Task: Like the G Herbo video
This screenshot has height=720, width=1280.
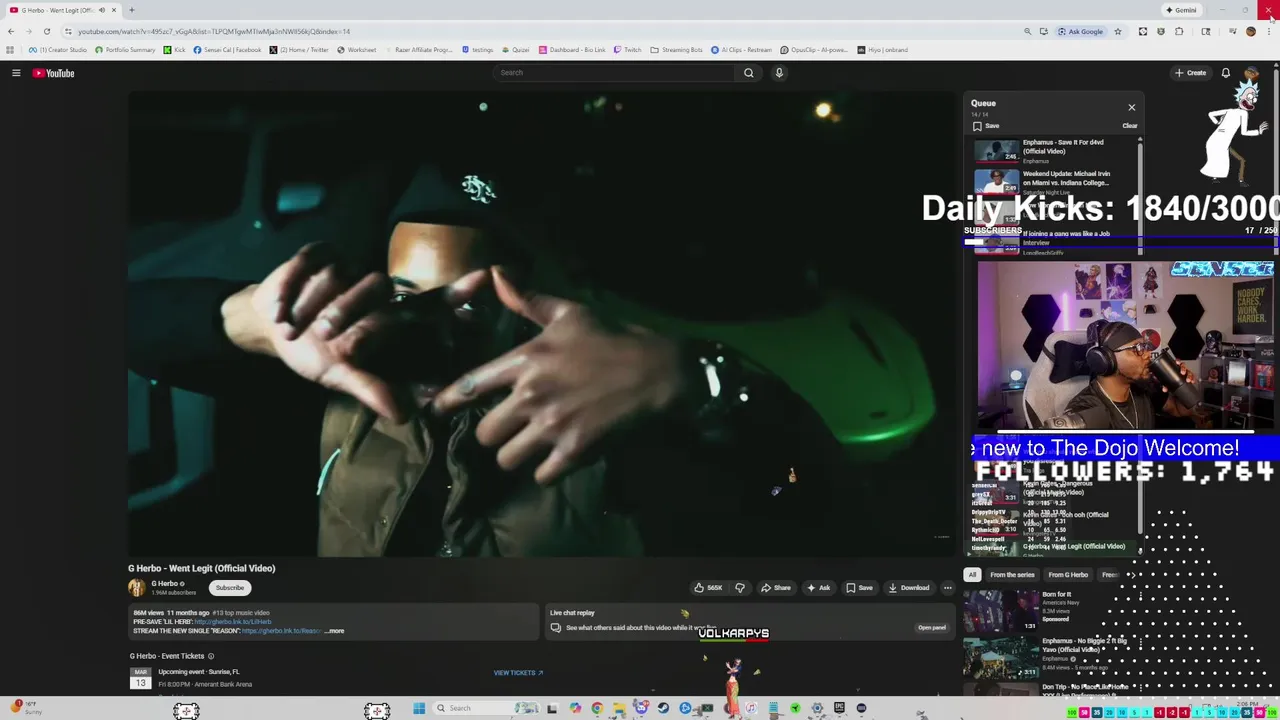Action: 708,588
